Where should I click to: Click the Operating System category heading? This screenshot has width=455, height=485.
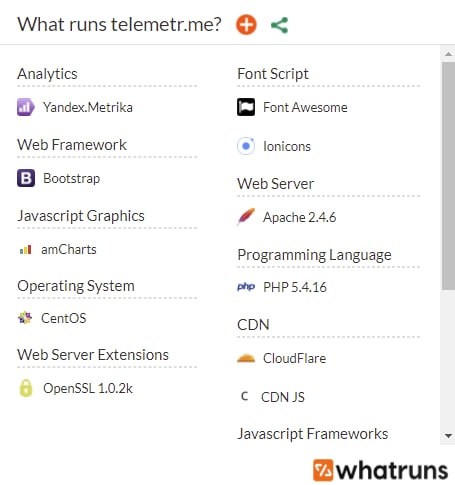(76, 286)
